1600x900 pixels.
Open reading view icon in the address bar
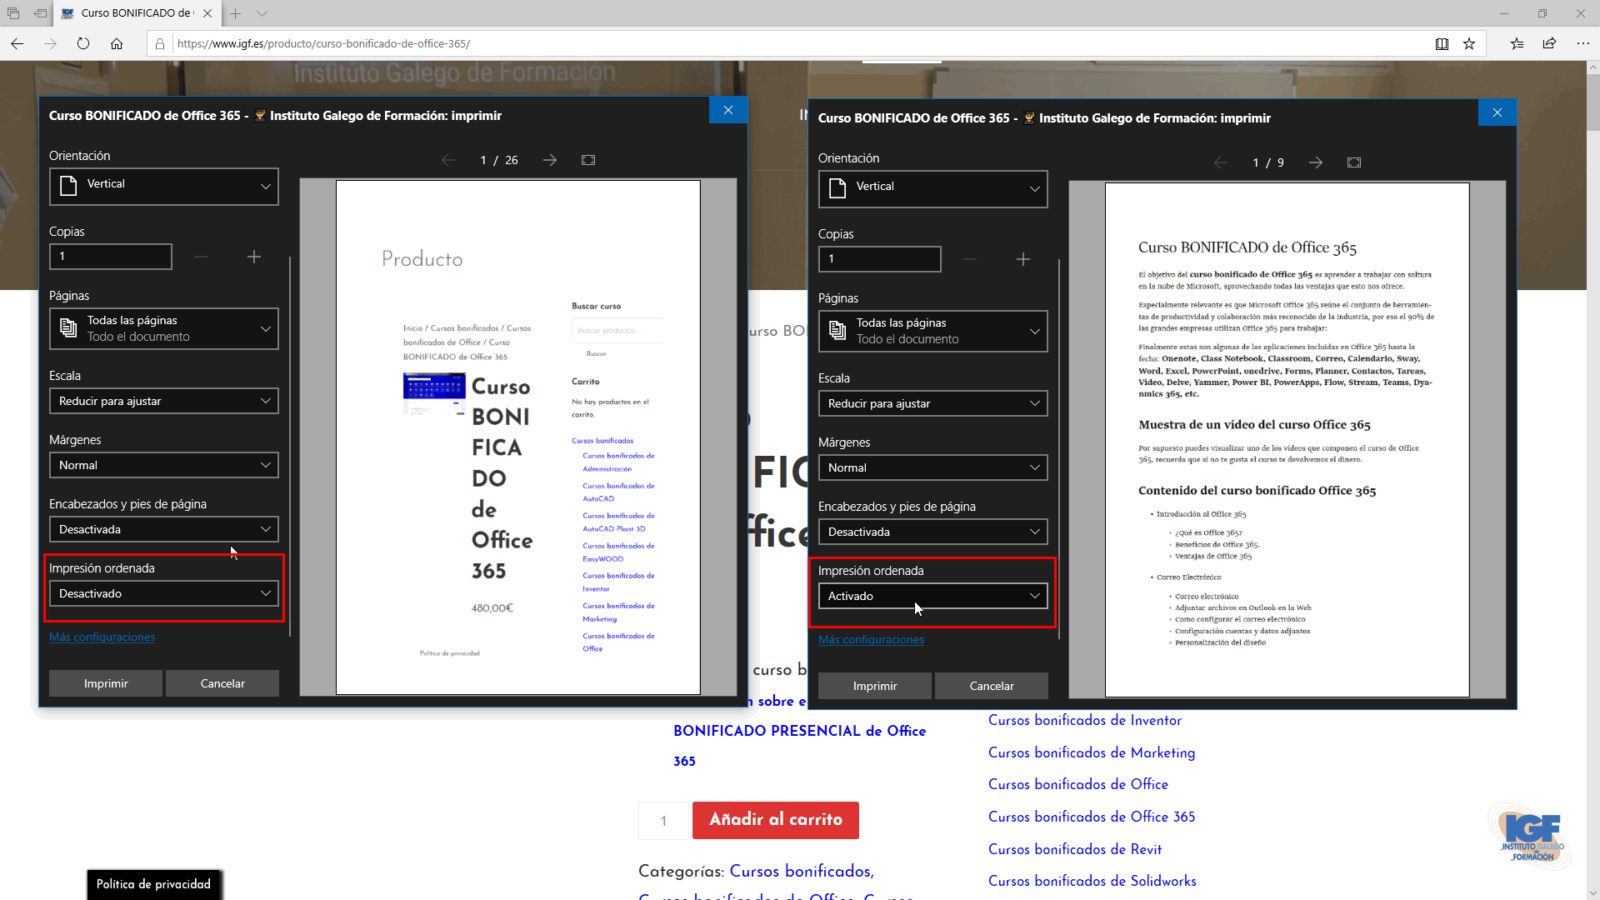pos(1441,43)
